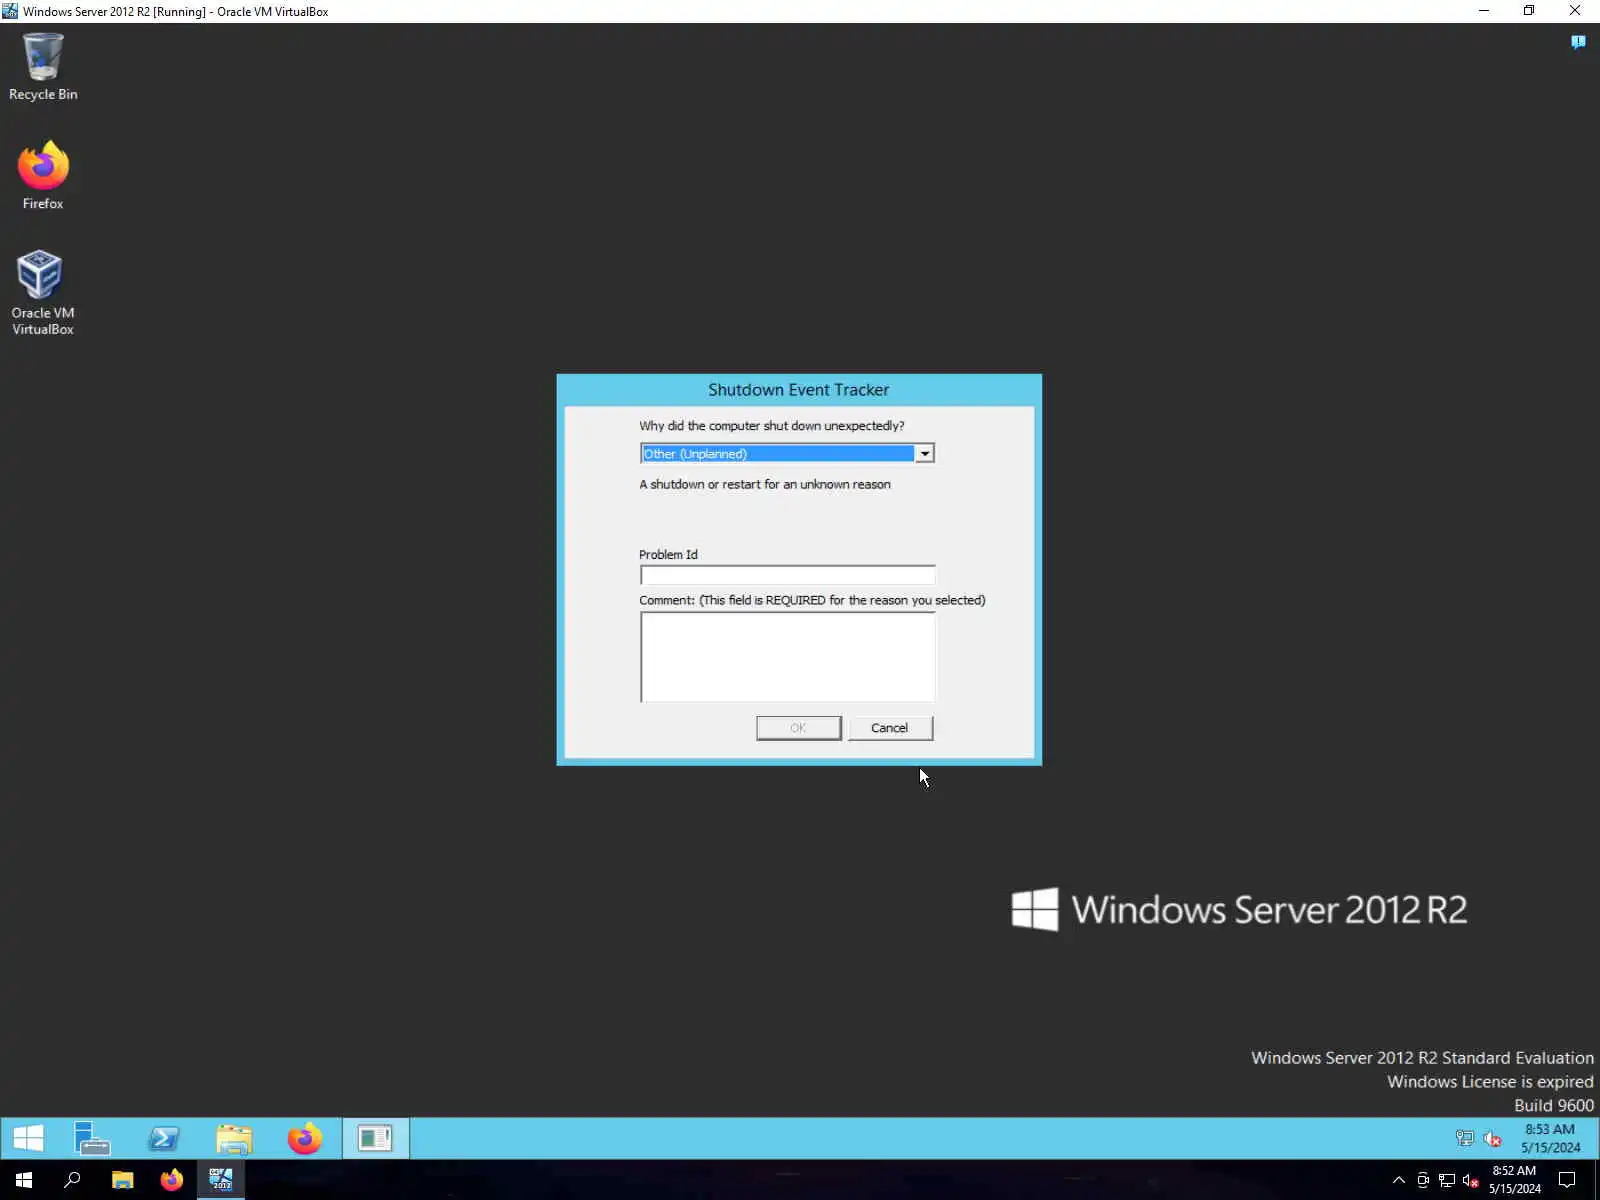Open Windows PowerShell from guest taskbar
Image resolution: width=1600 pixels, height=1200 pixels.
click(x=163, y=1138)
